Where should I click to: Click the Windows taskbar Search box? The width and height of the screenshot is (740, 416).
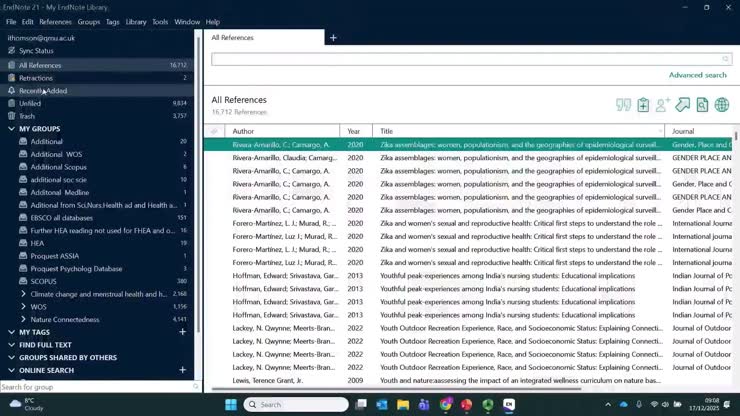296,405
